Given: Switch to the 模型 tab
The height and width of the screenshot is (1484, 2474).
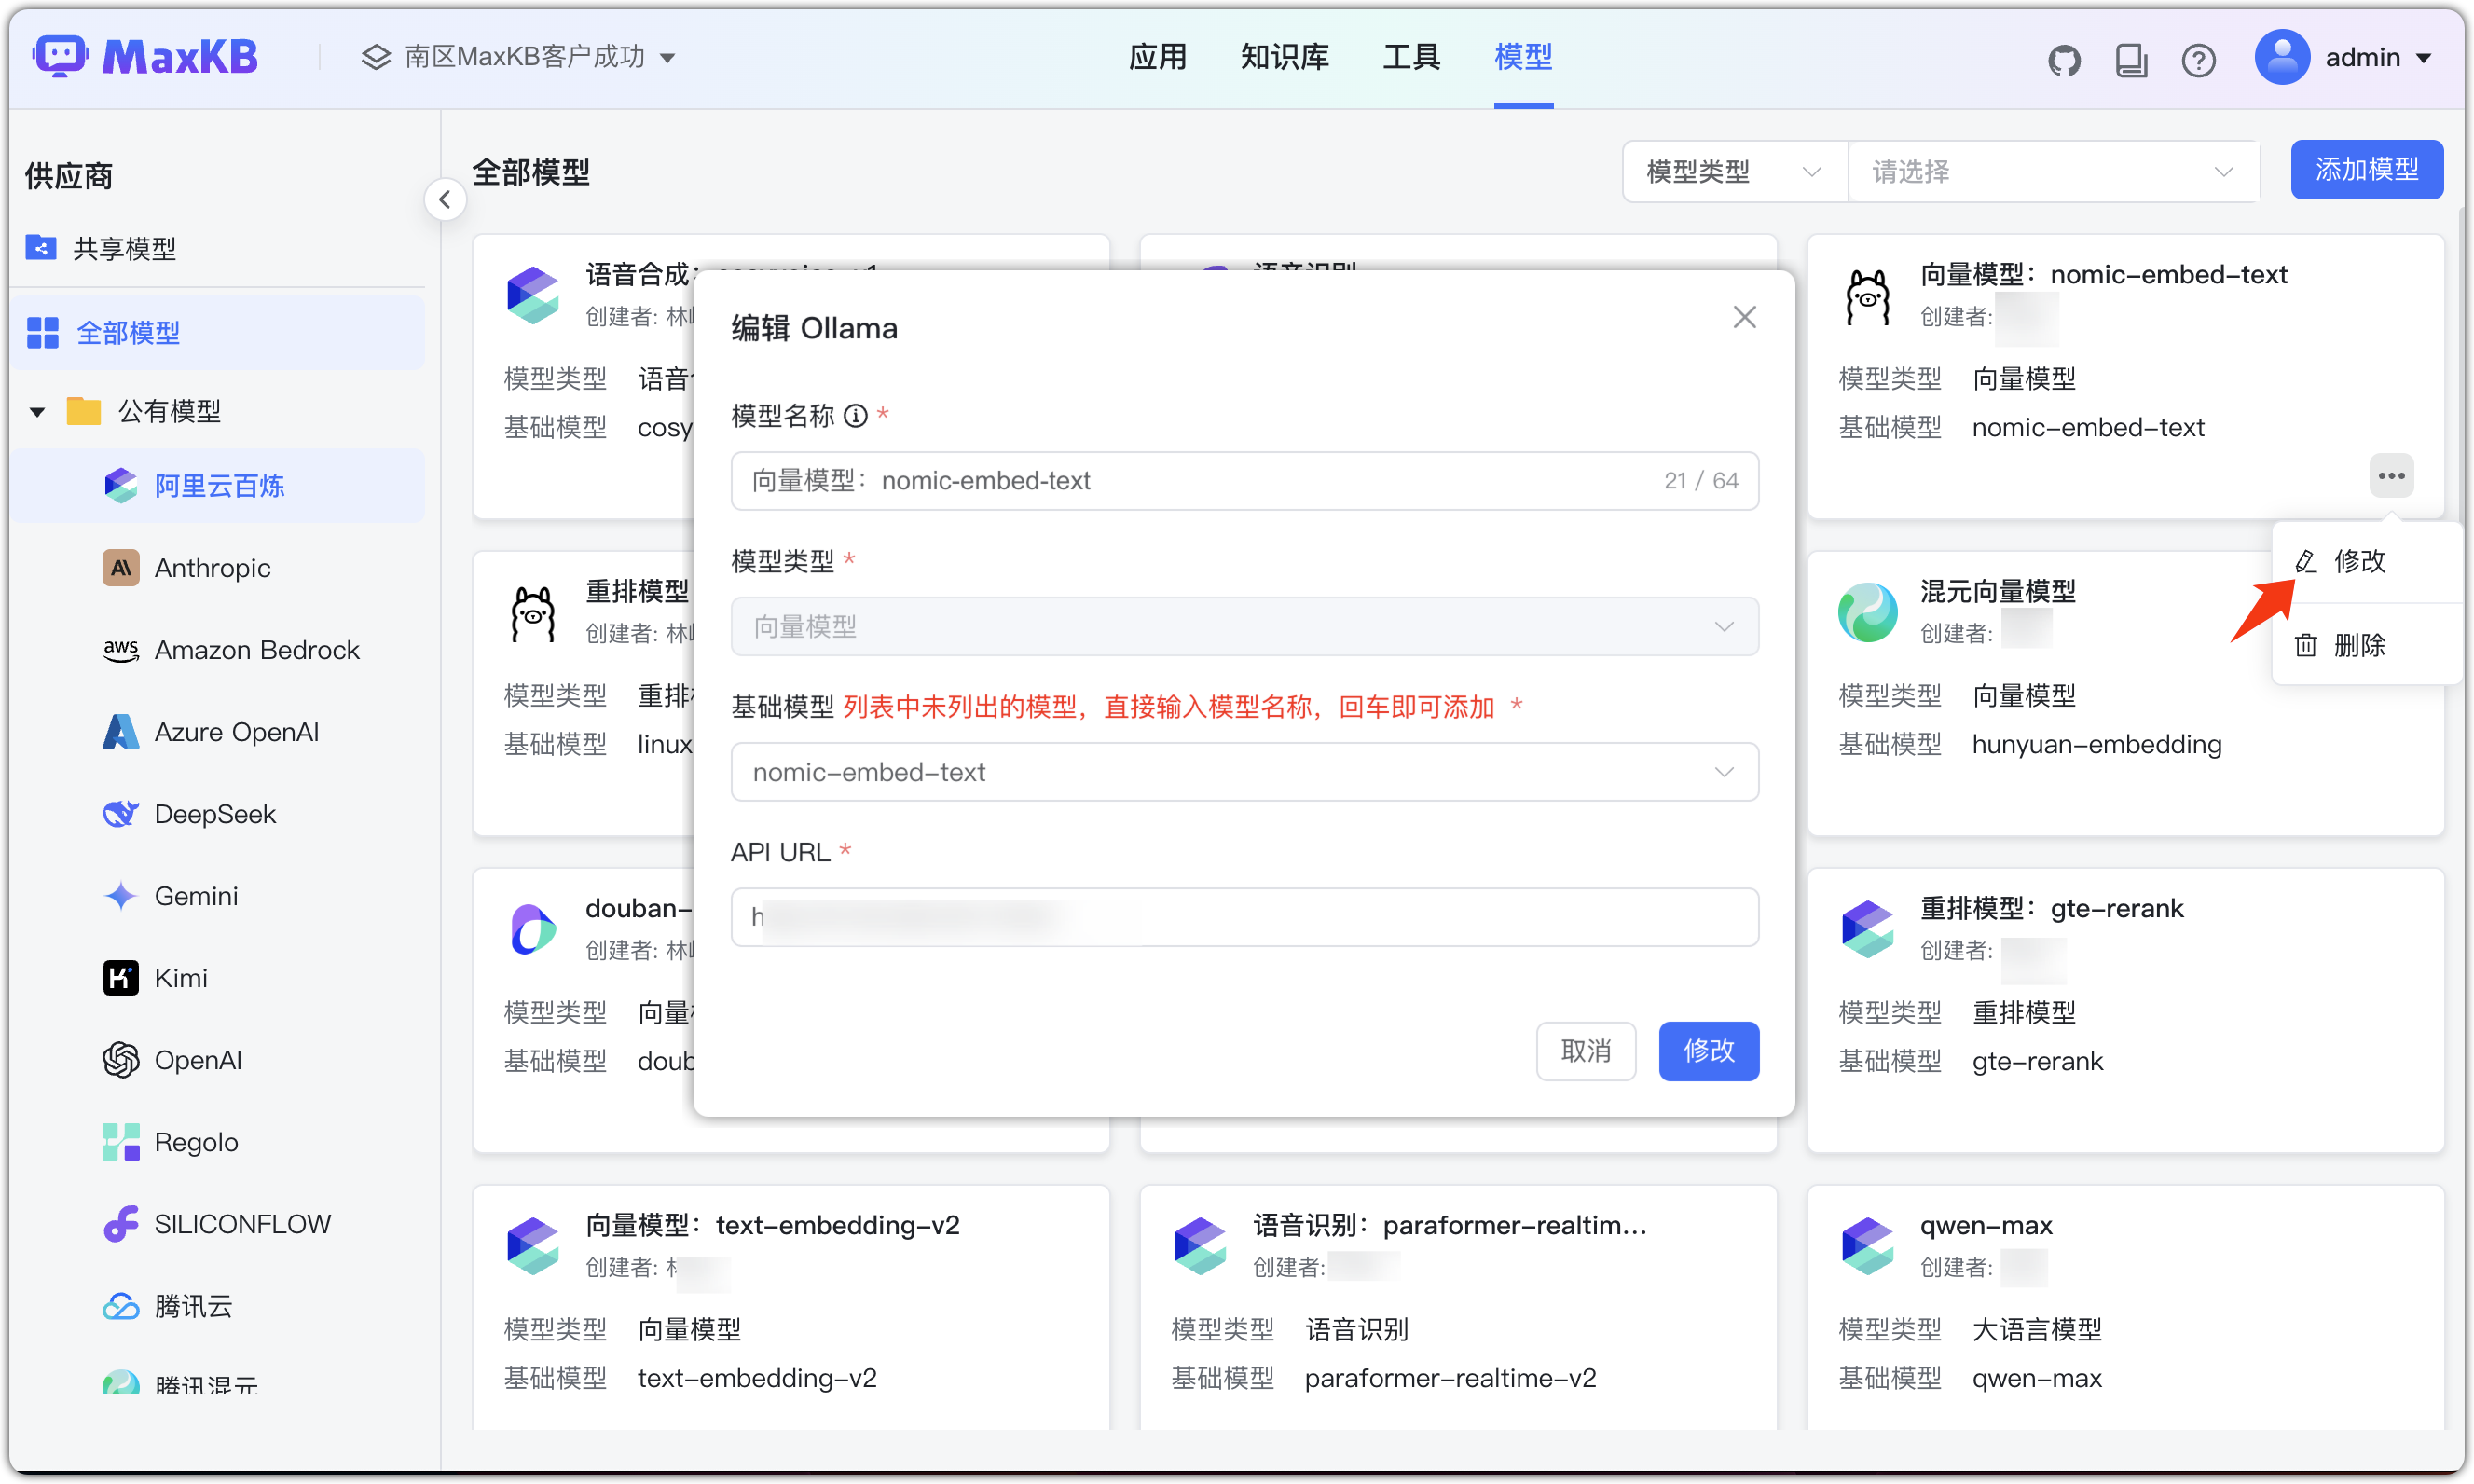Looking at the screenshot, I should [1523, 57].
